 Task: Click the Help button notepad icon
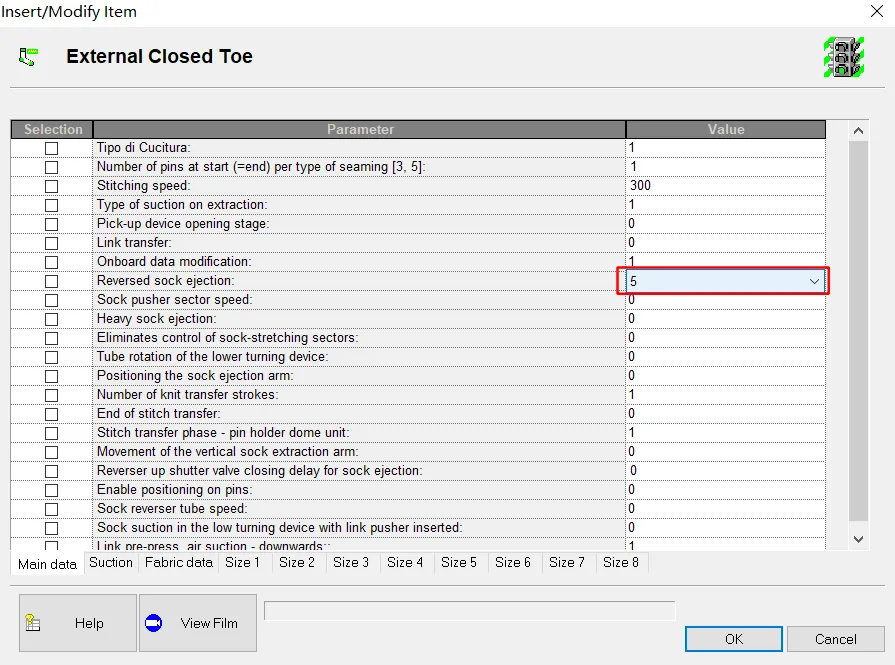point(33,623)
